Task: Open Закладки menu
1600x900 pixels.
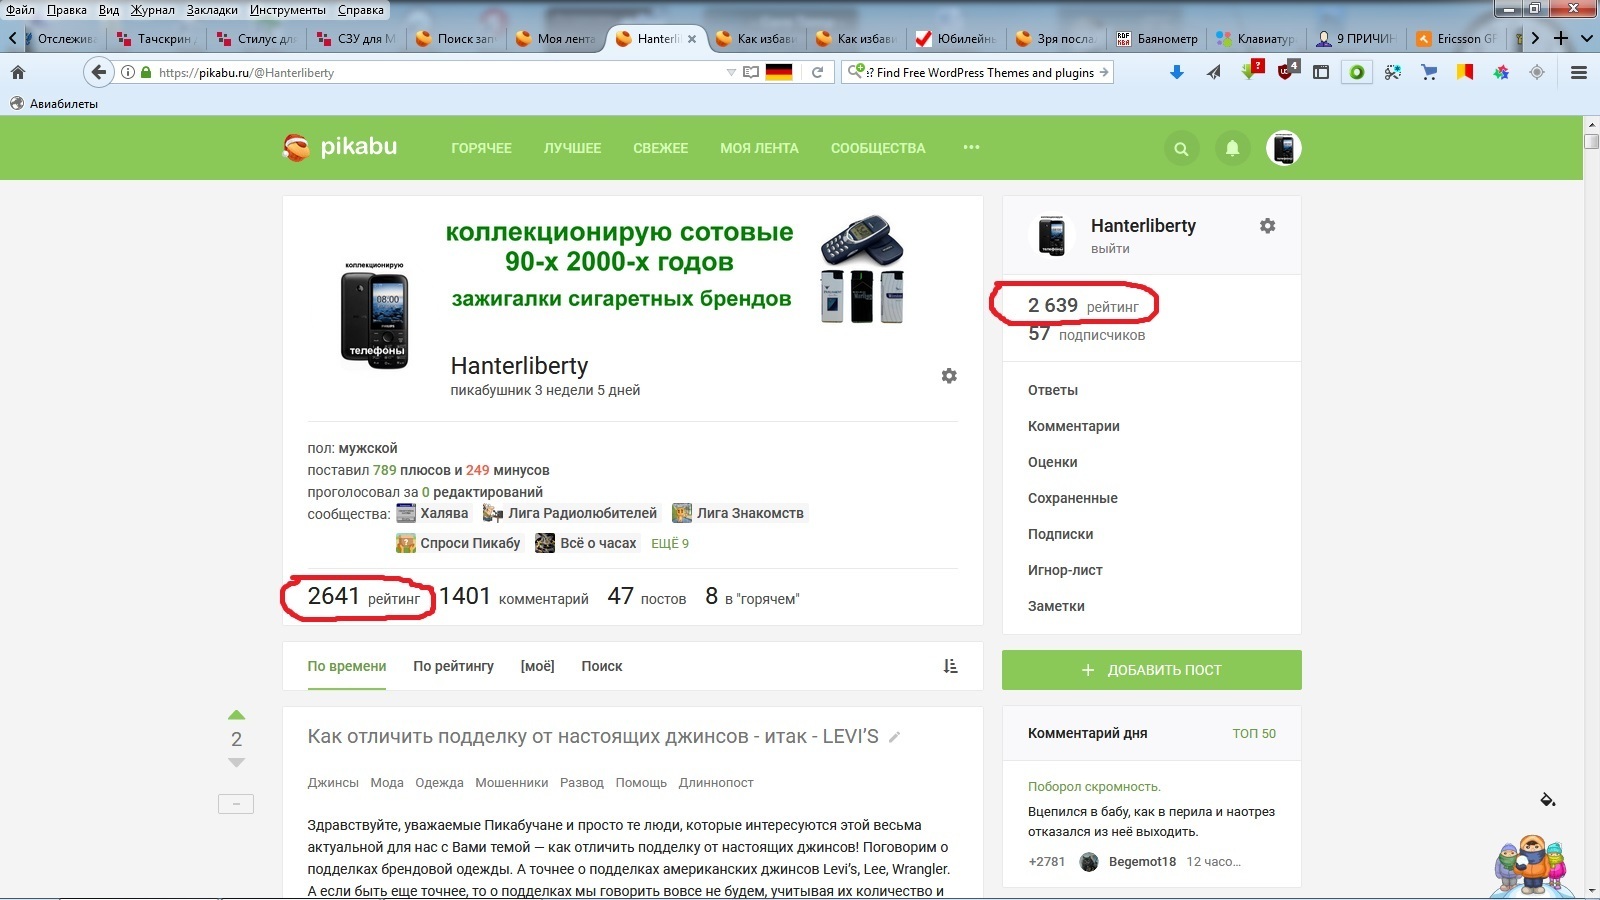Action: click(x=212, y=10)
